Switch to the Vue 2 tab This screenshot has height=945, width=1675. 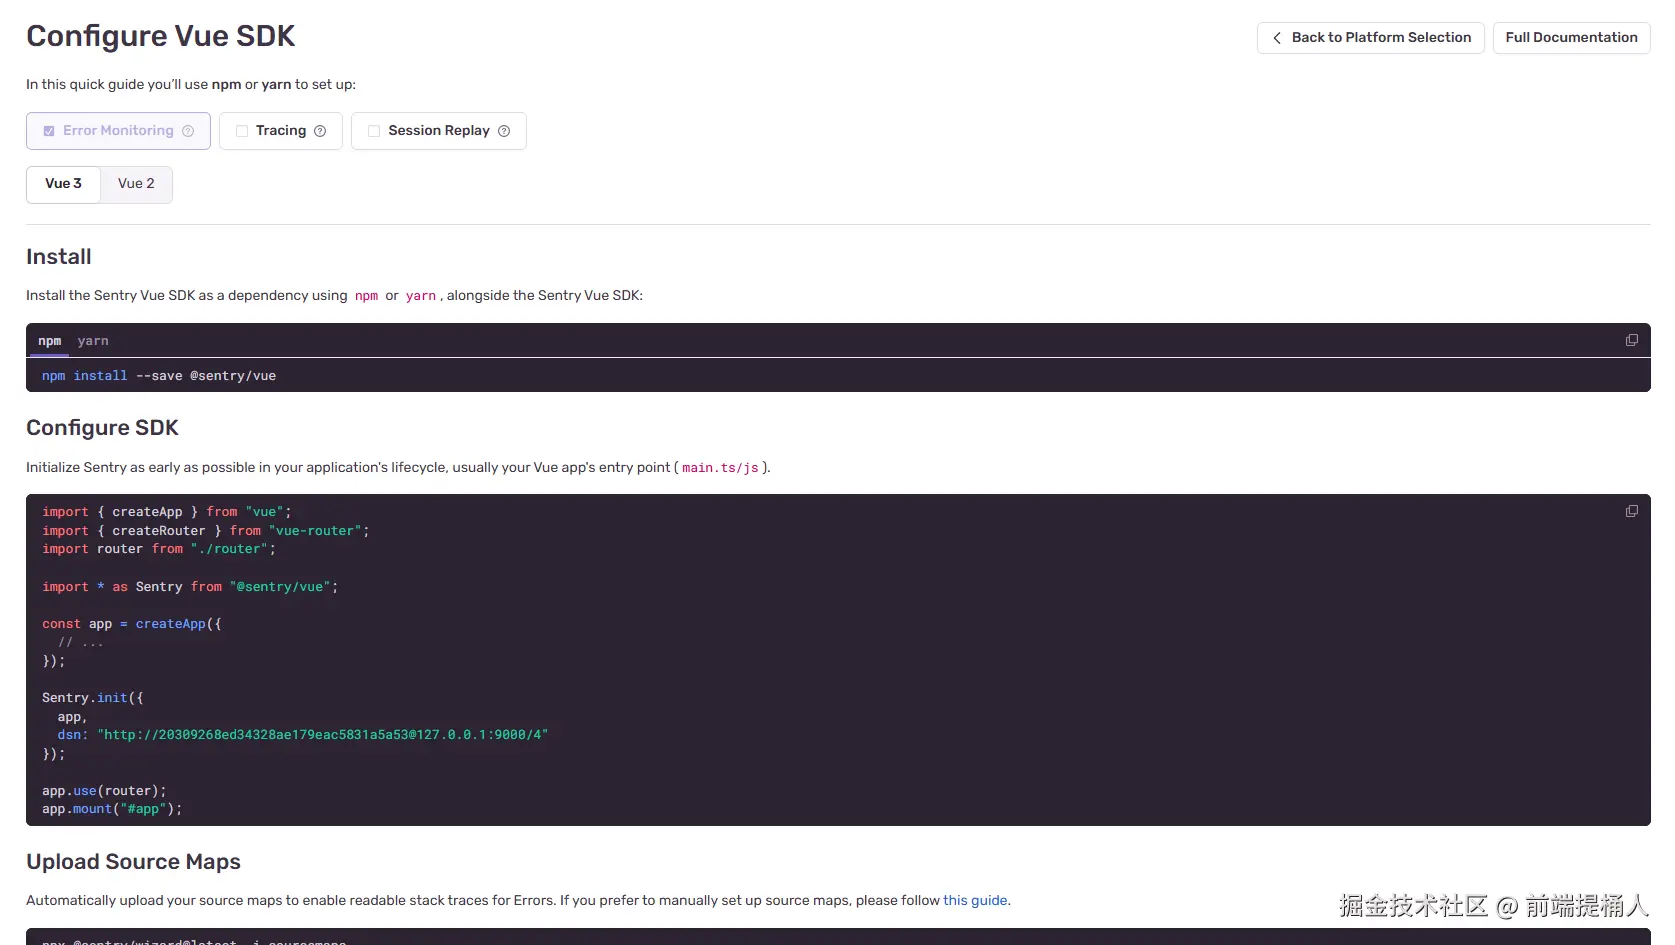[136, 184]
